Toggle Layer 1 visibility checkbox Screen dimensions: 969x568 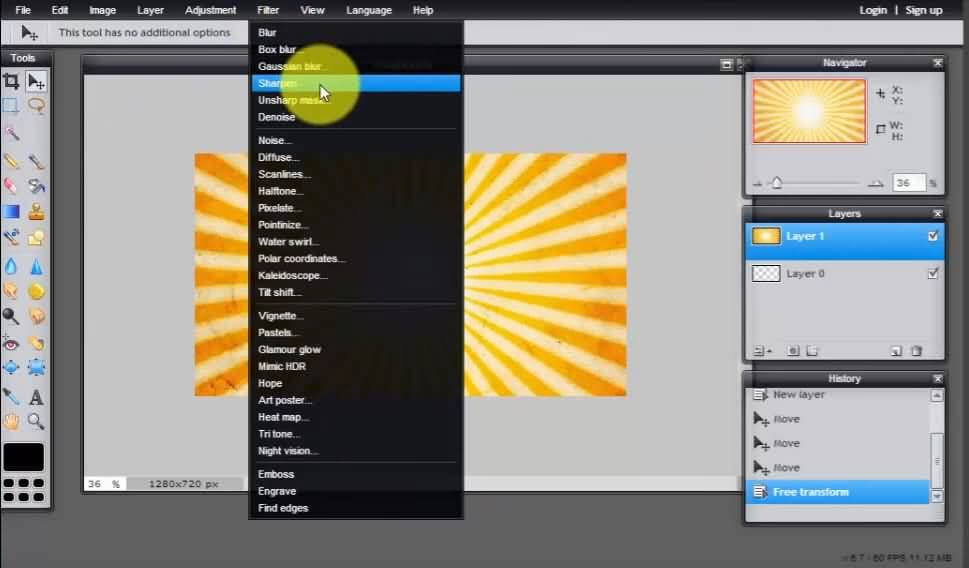(933, 236)
